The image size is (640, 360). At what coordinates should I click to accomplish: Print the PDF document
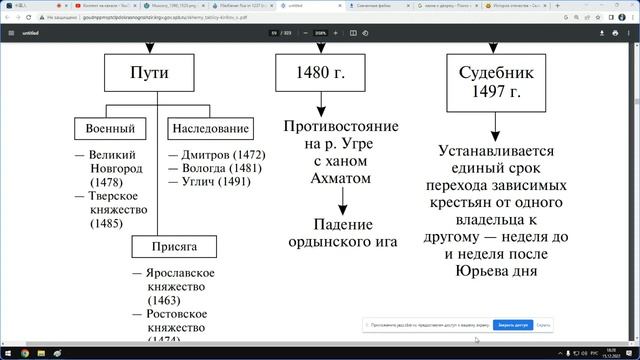pyautogui.click(x=615, y=33)
